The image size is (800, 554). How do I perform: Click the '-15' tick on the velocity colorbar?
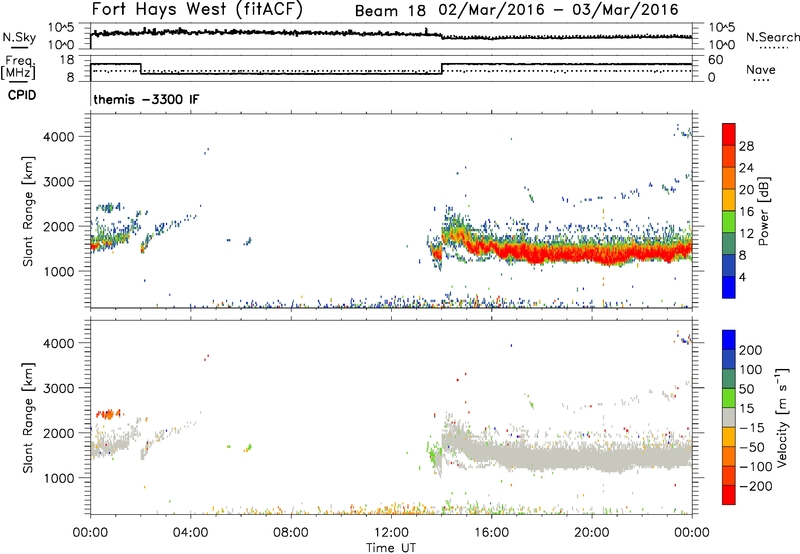pyautogui.click(x=752, y=427)
